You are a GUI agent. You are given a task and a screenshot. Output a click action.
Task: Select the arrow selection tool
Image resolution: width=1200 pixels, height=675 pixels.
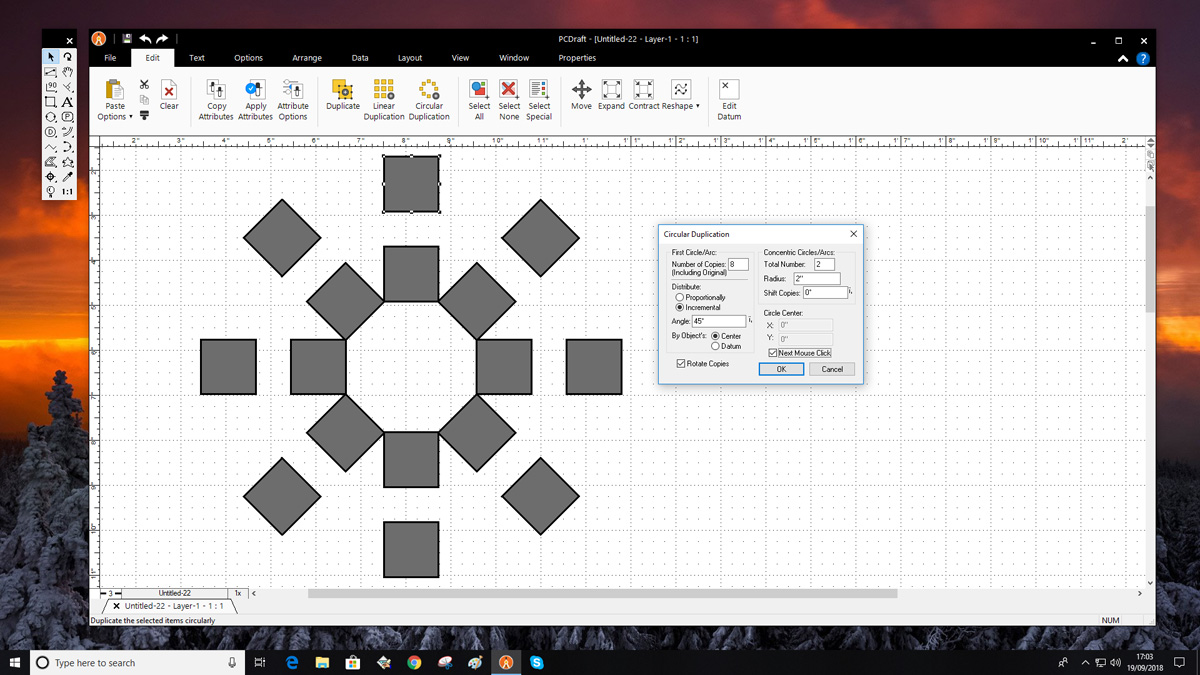pyautogui.click(x=50, y=57)
